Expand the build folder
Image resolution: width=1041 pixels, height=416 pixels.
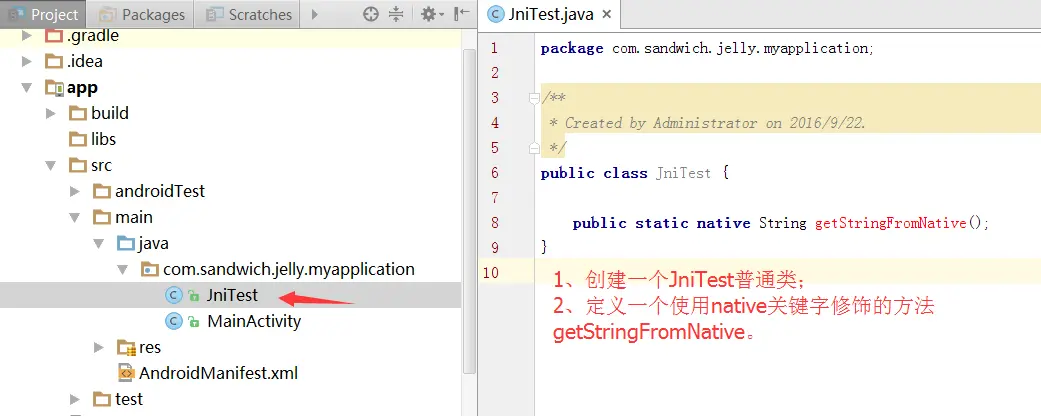point(51,113)
